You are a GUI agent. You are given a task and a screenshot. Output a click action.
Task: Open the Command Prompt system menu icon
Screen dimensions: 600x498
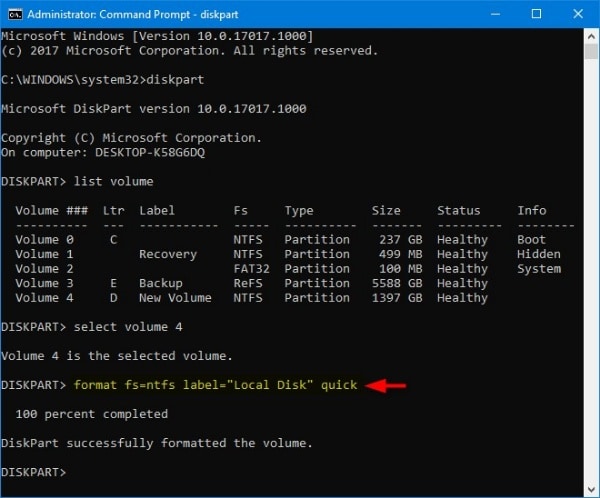[x=15, y=15]
